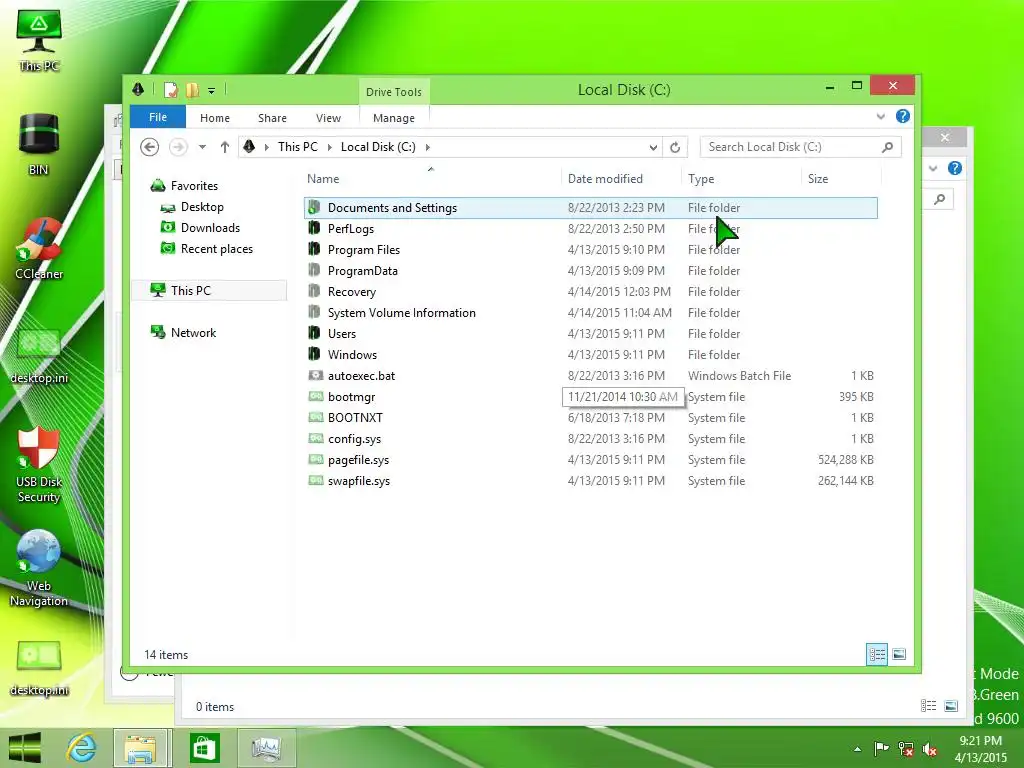Image resolution: width=1024 pixels, height=768 pixels.
Task: Switch to Details view in status bar
Action: pyautogui.click(x=876, y=654)
